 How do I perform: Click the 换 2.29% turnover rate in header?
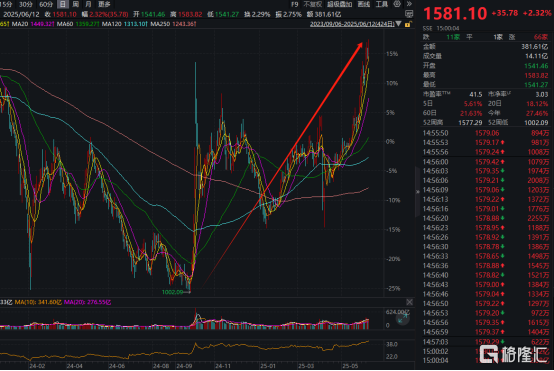[x=257, y=14]
